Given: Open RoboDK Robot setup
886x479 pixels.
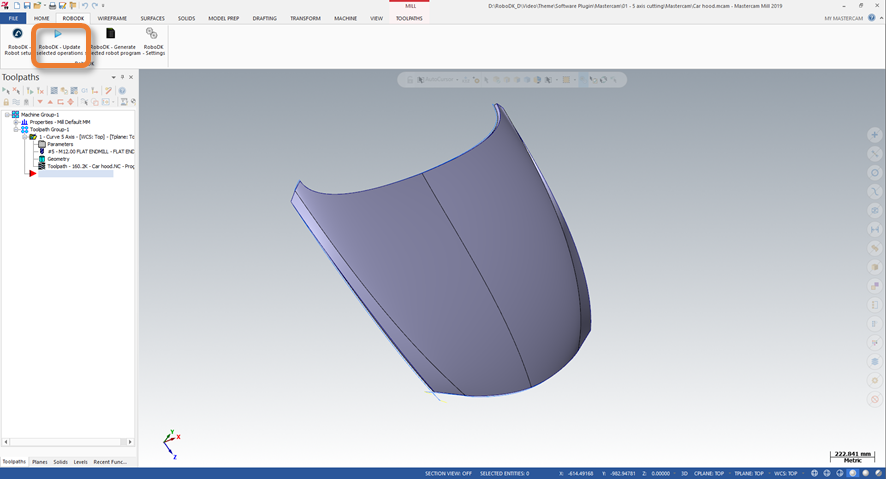Looking at the screenshot, I should point(17,34).
